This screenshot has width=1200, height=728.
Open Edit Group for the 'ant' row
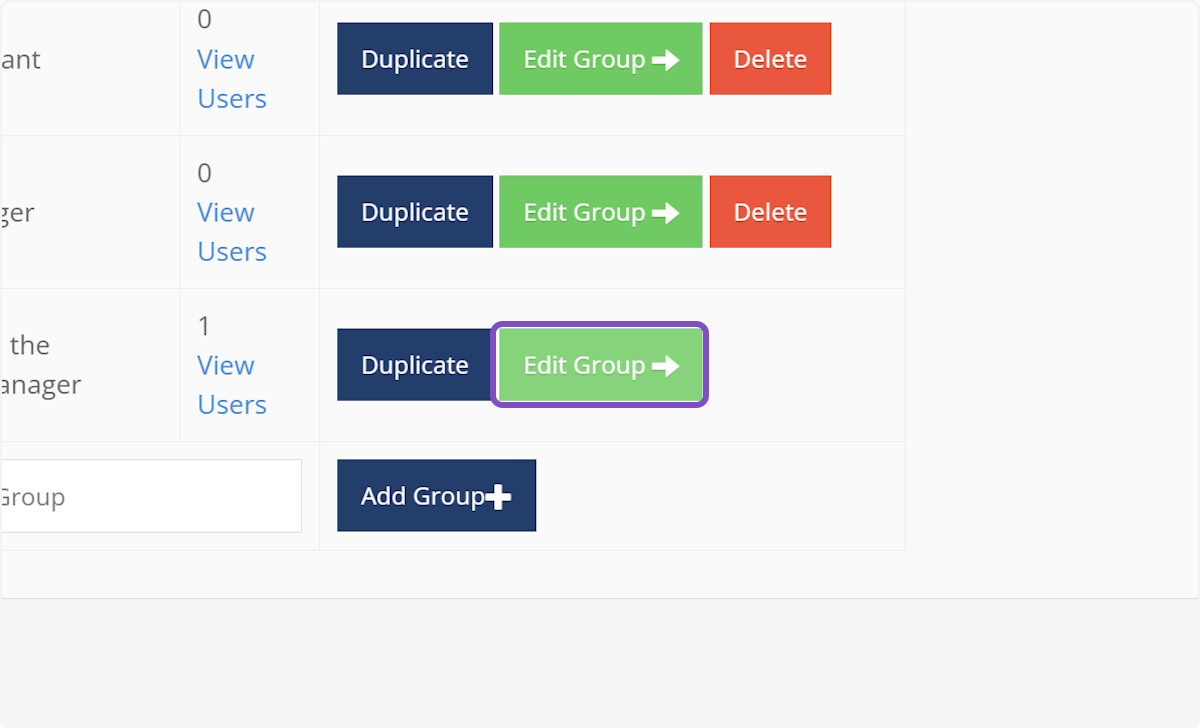click(x=584, y=59)
